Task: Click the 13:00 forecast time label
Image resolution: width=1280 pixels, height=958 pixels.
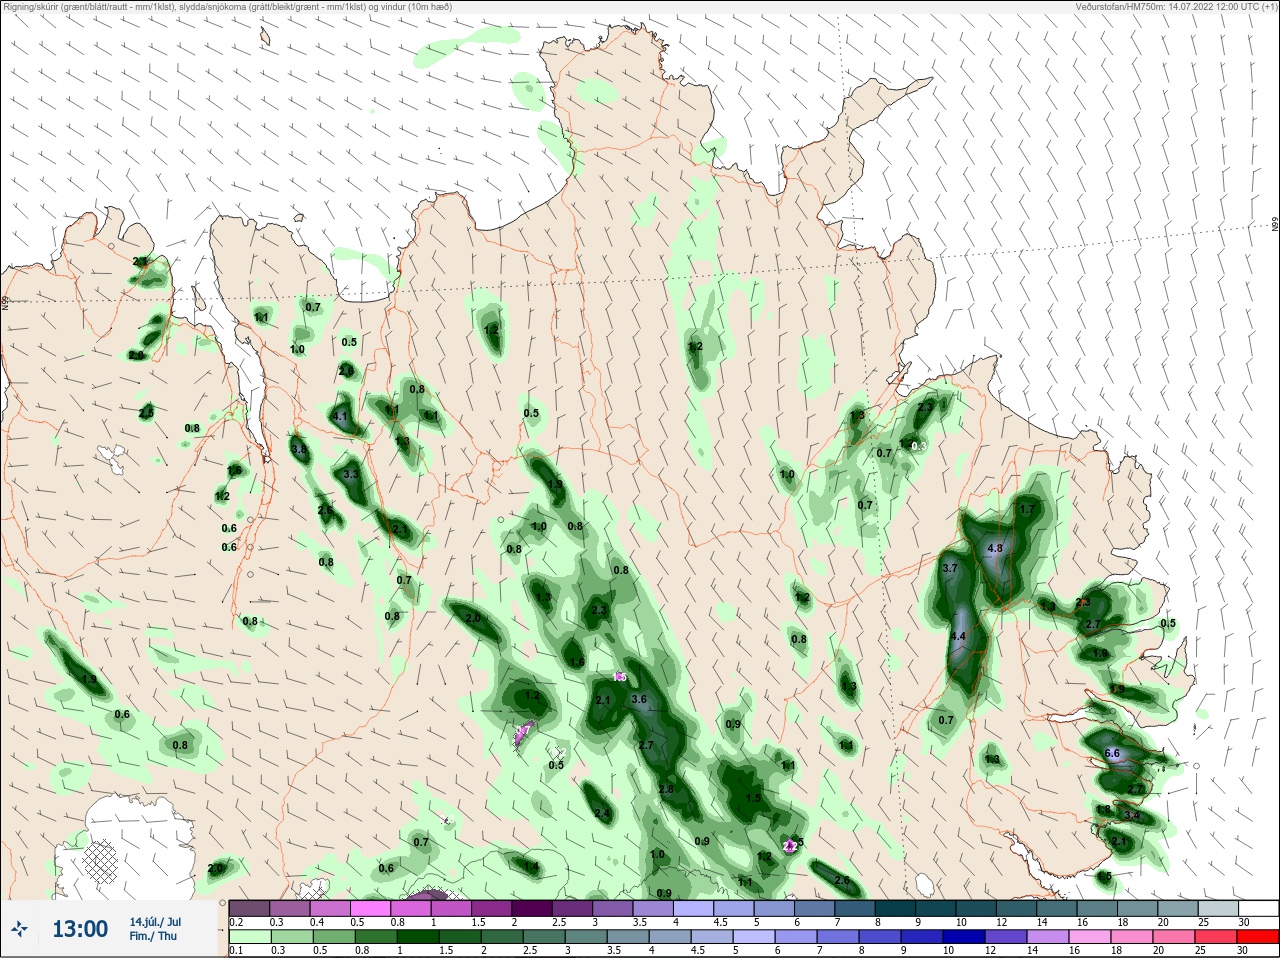Action: 80,930
